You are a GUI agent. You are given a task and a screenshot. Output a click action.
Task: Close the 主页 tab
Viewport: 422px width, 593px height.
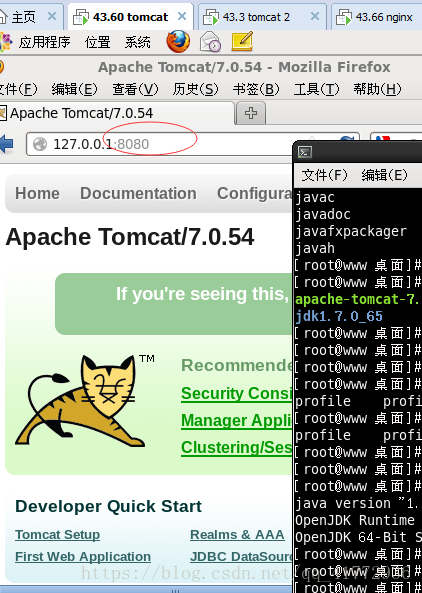52,16
